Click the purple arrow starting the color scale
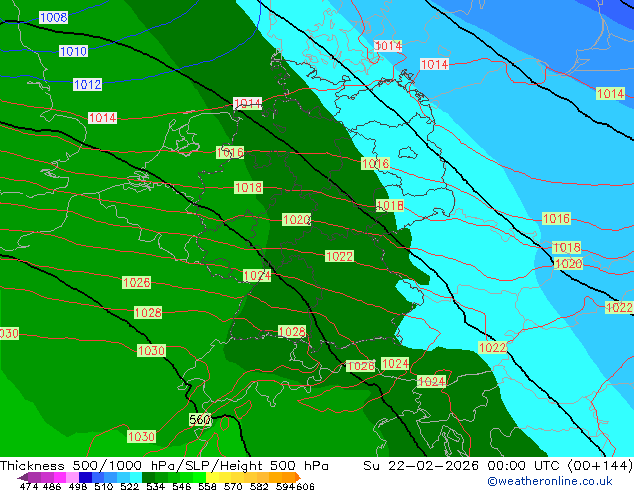The height and width of the screenshot is (490, 634). point(23,477)
